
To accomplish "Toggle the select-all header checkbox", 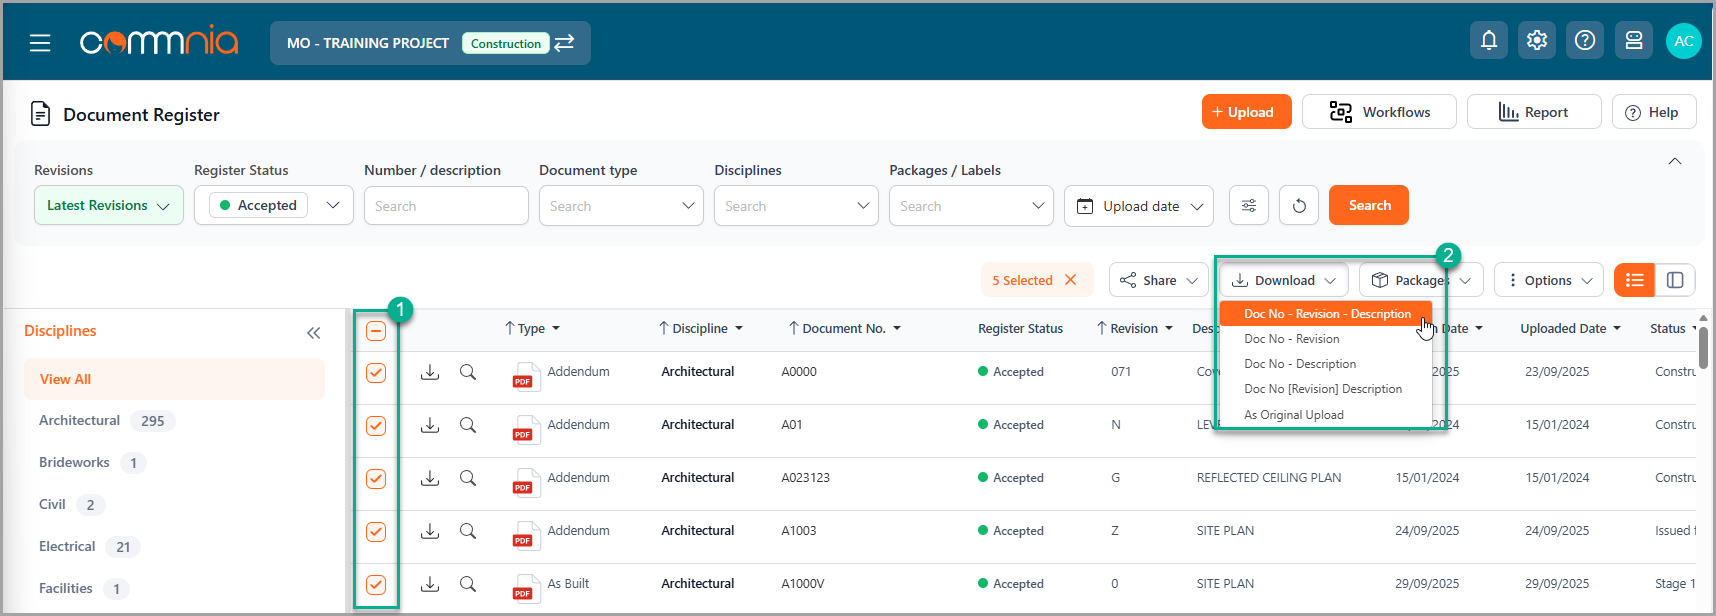I will pyautogui.click(x=376, y=331).
